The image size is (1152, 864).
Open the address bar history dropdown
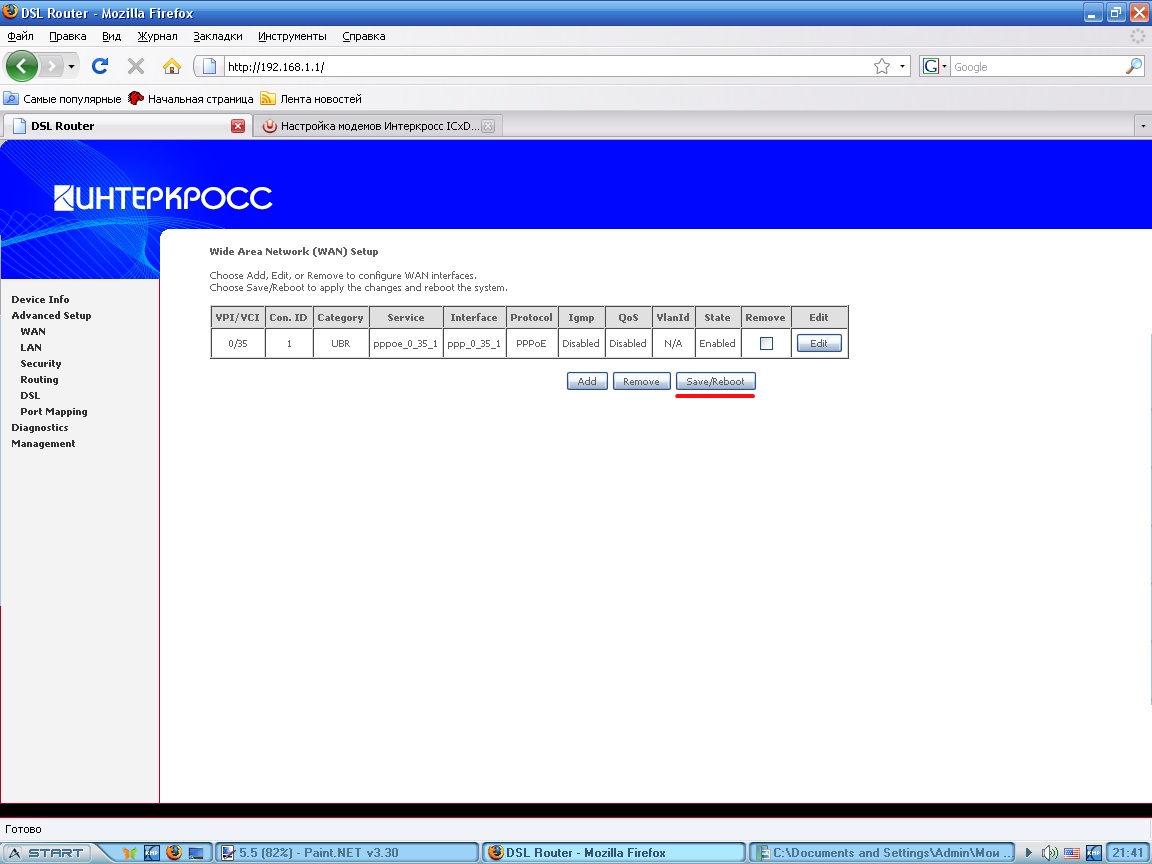902,67
